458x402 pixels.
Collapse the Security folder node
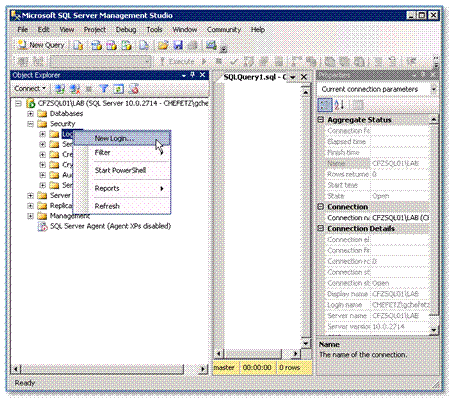(x=30, y=124)
